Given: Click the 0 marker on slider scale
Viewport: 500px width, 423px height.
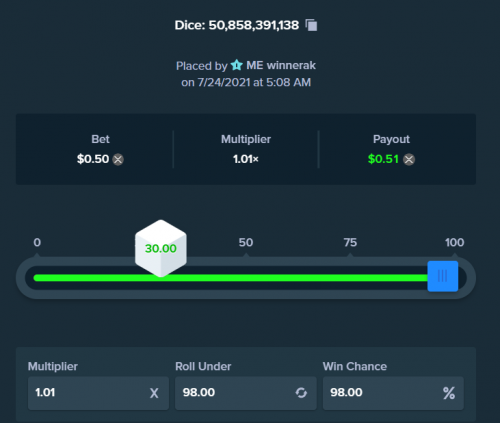Looking at the screenshot, I should (37, 242).
